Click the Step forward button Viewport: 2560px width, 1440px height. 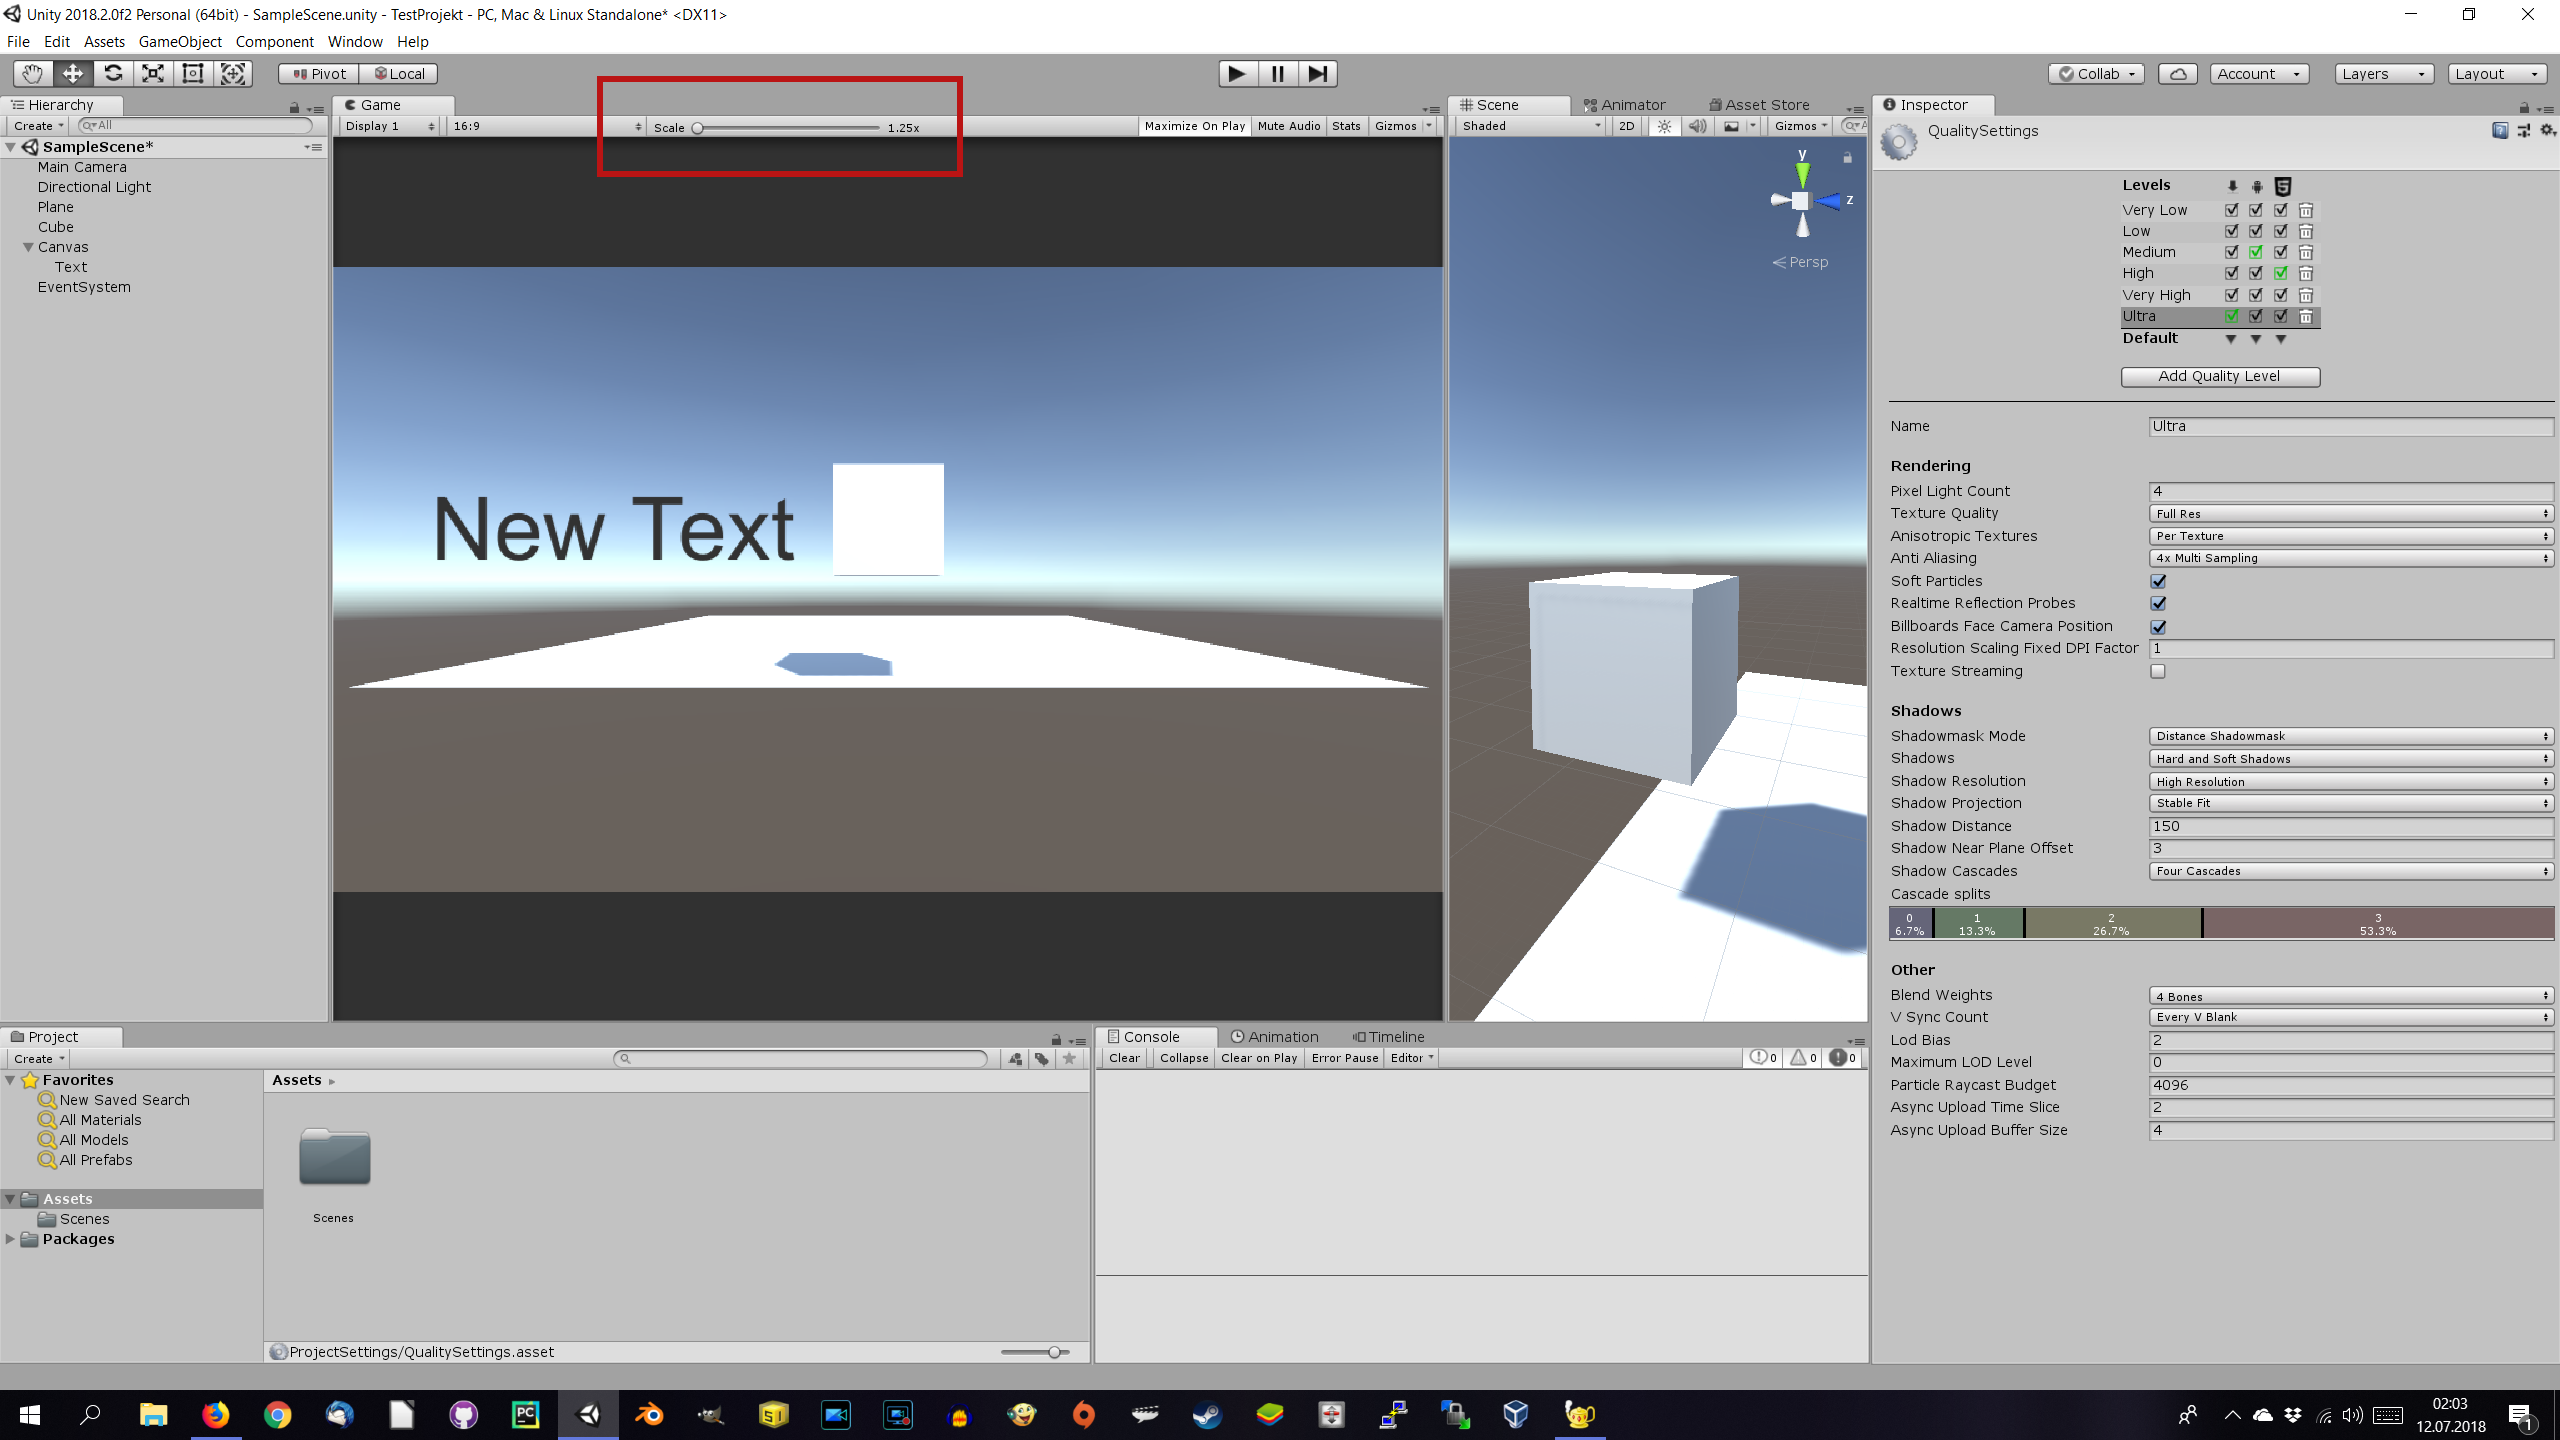(x=1317, y=72)
